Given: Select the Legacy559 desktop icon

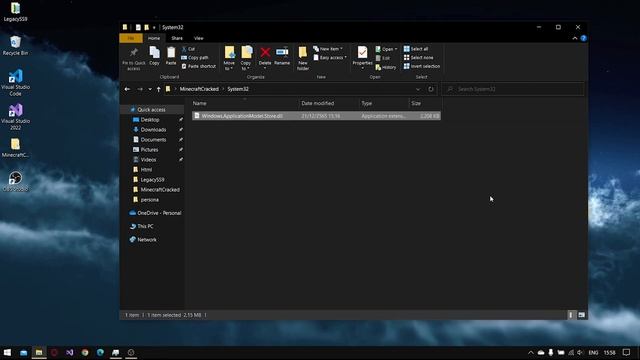Looking at the screenshot, I should (x=16, y=12).
